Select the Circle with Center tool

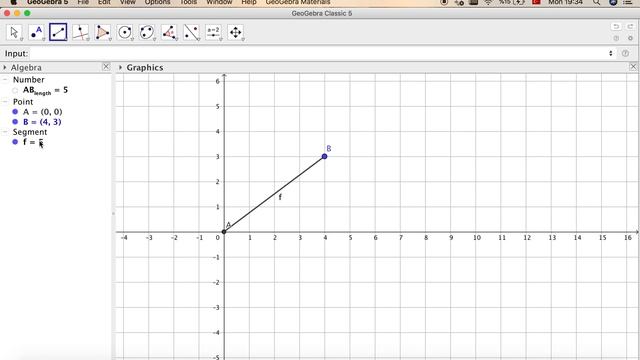coord(124,32)
